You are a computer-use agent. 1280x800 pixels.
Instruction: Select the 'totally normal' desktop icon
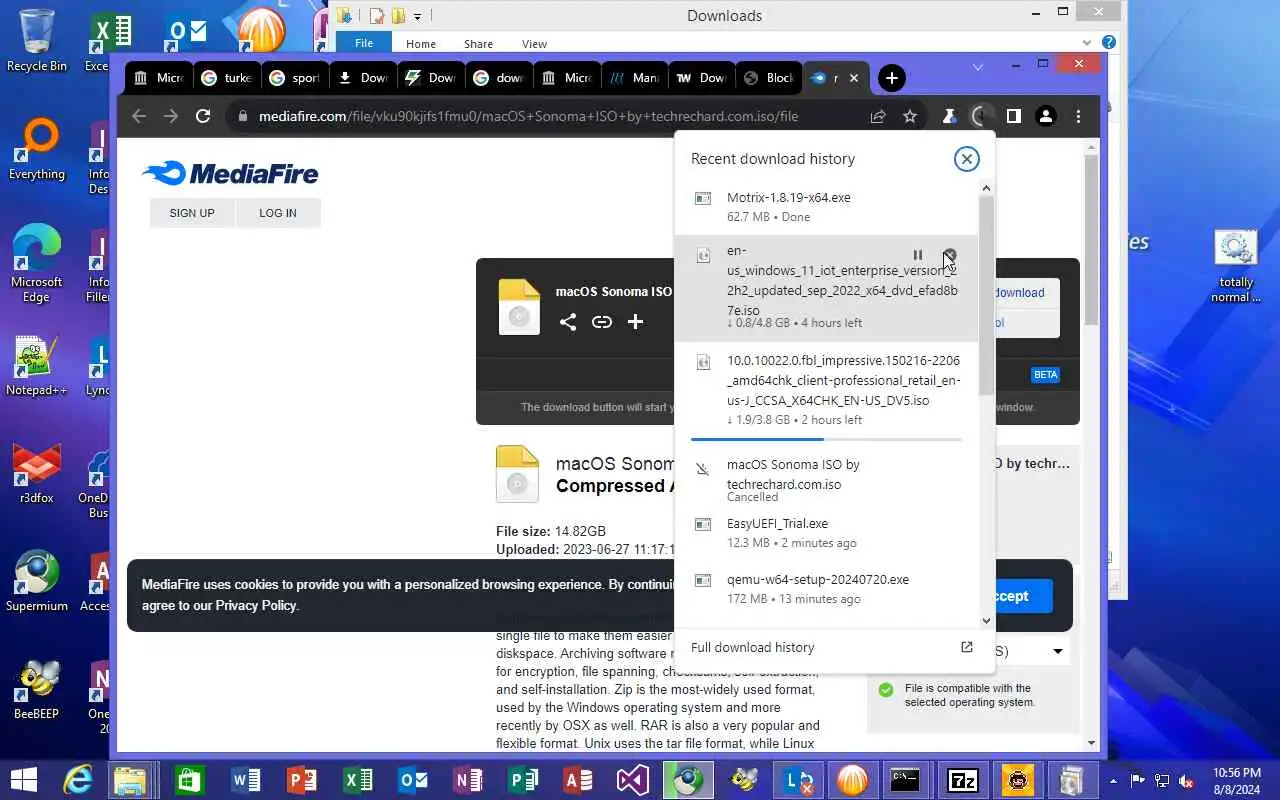(1236, 267)
